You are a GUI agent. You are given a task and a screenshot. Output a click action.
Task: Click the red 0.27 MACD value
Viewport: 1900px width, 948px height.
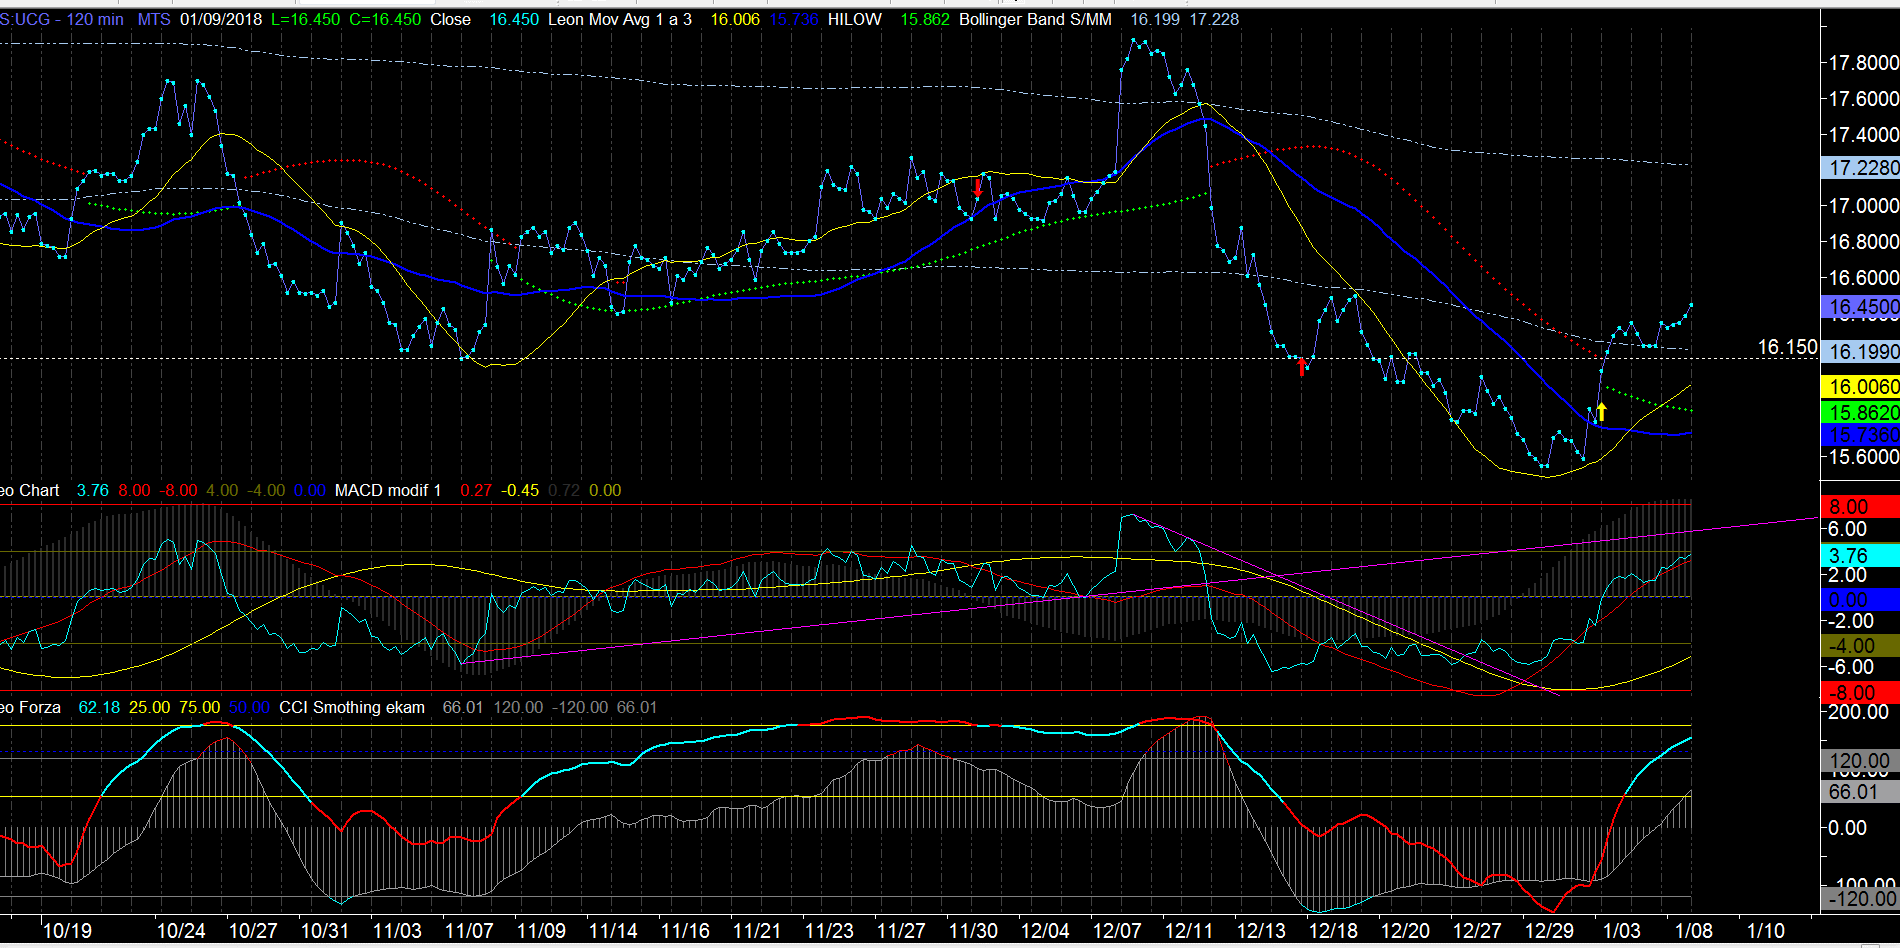[x=476, y=490]
